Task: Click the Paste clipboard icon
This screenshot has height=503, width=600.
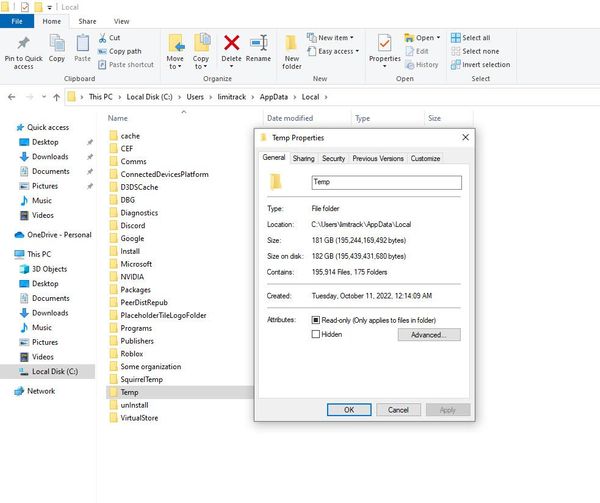Action: coord(82,43)
